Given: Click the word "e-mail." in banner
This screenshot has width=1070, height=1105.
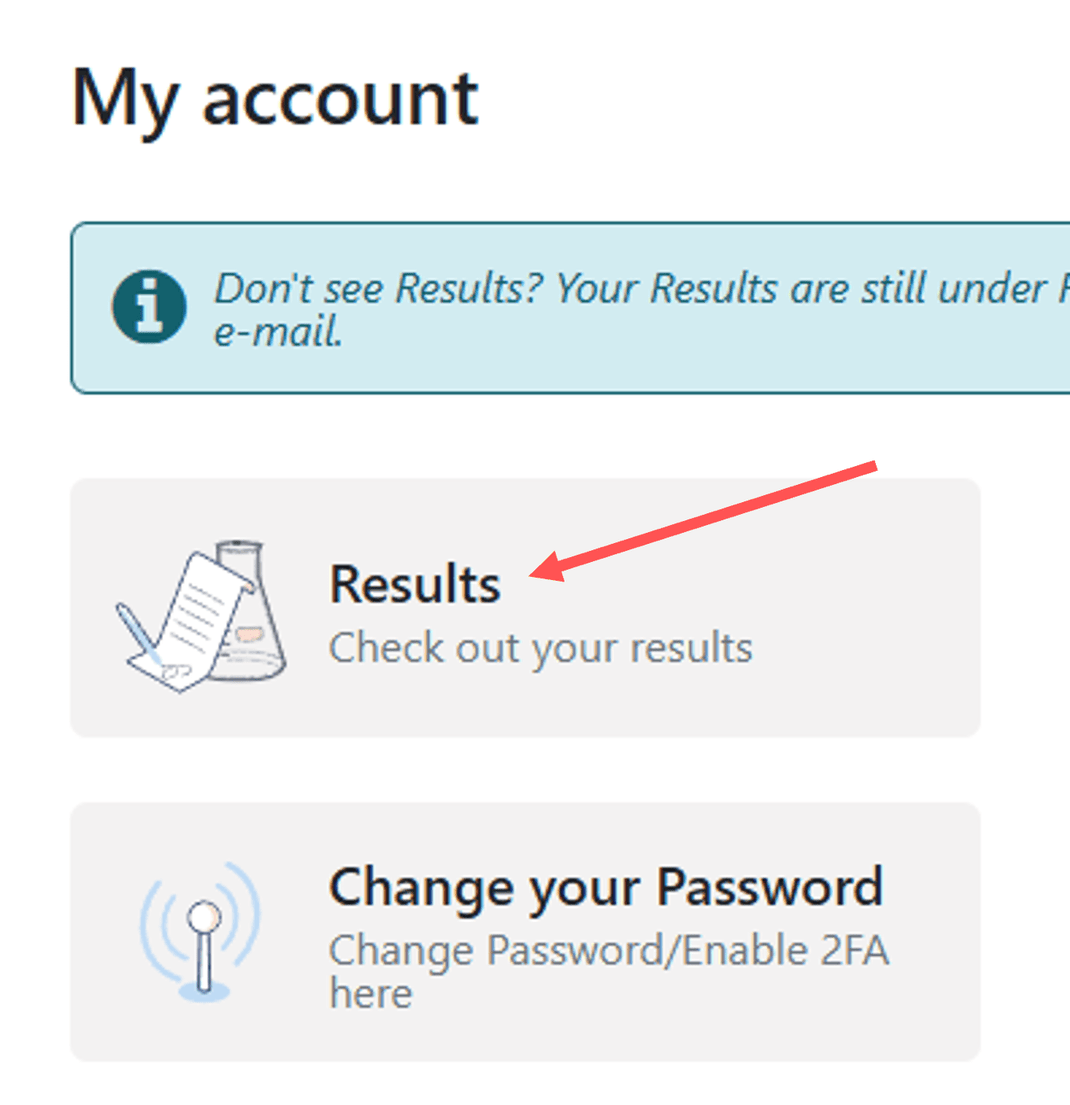Looking at the screenshot, I should (x=279, y=333).
